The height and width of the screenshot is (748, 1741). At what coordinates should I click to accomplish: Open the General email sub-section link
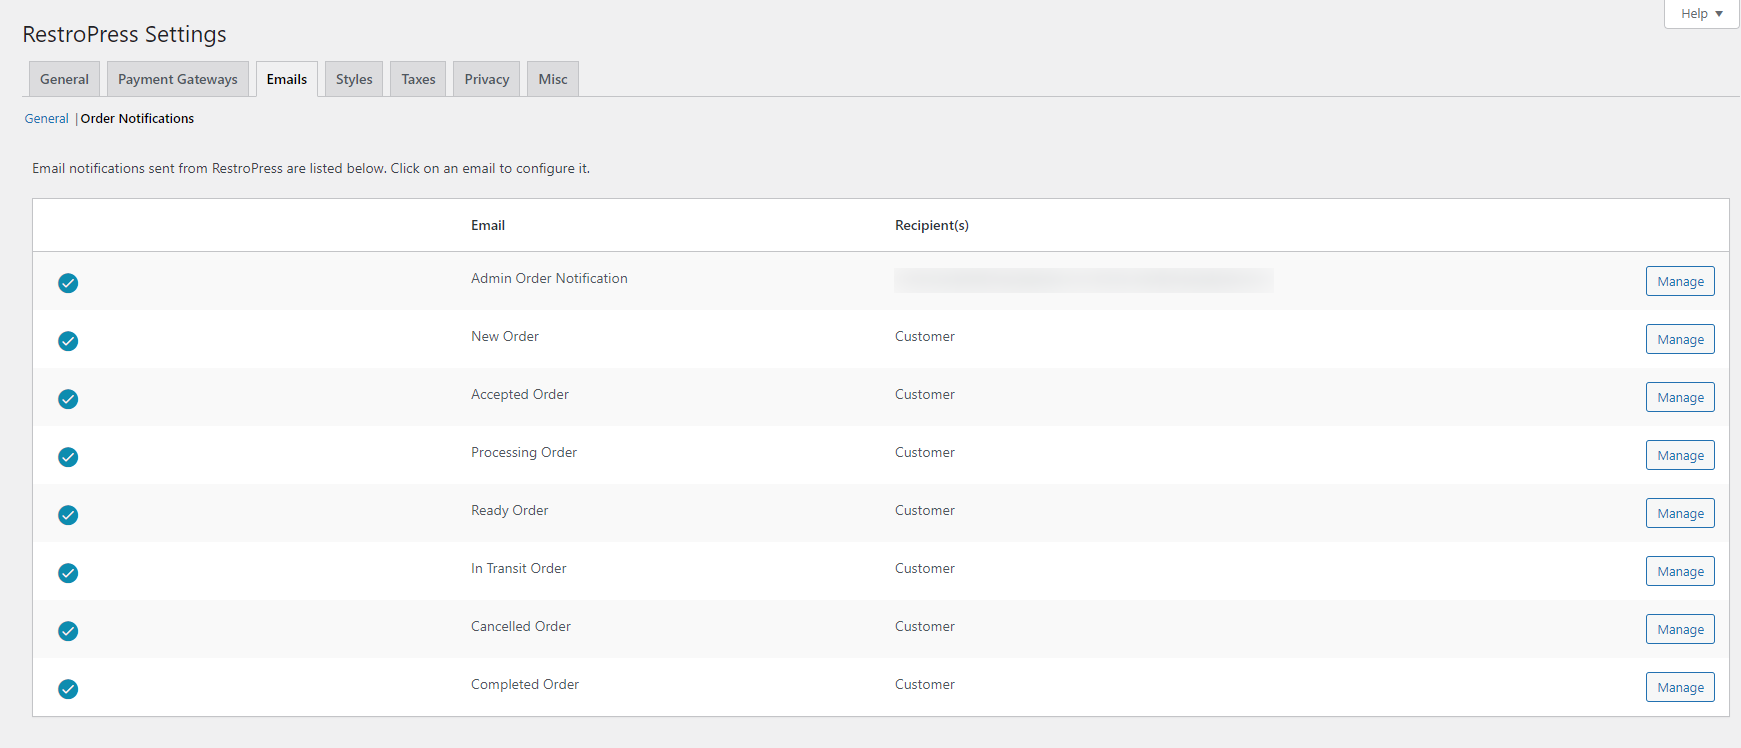(46, 118)
